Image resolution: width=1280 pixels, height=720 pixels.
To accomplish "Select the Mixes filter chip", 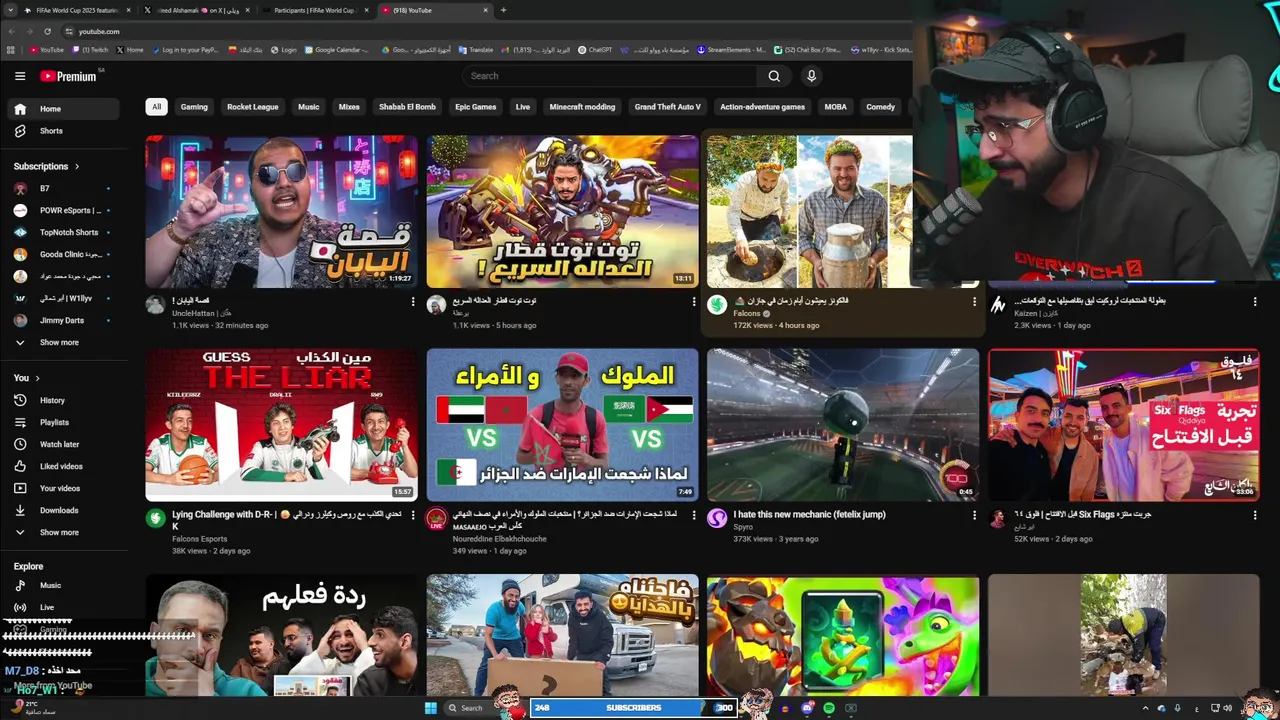I will pos(349,107).
